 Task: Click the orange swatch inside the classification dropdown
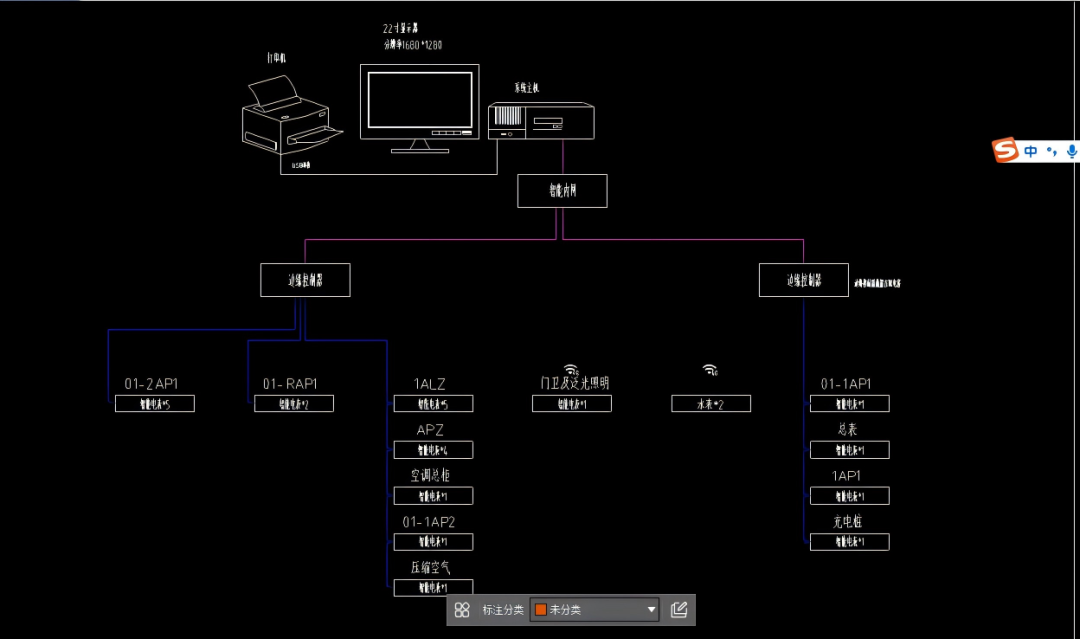541,610
